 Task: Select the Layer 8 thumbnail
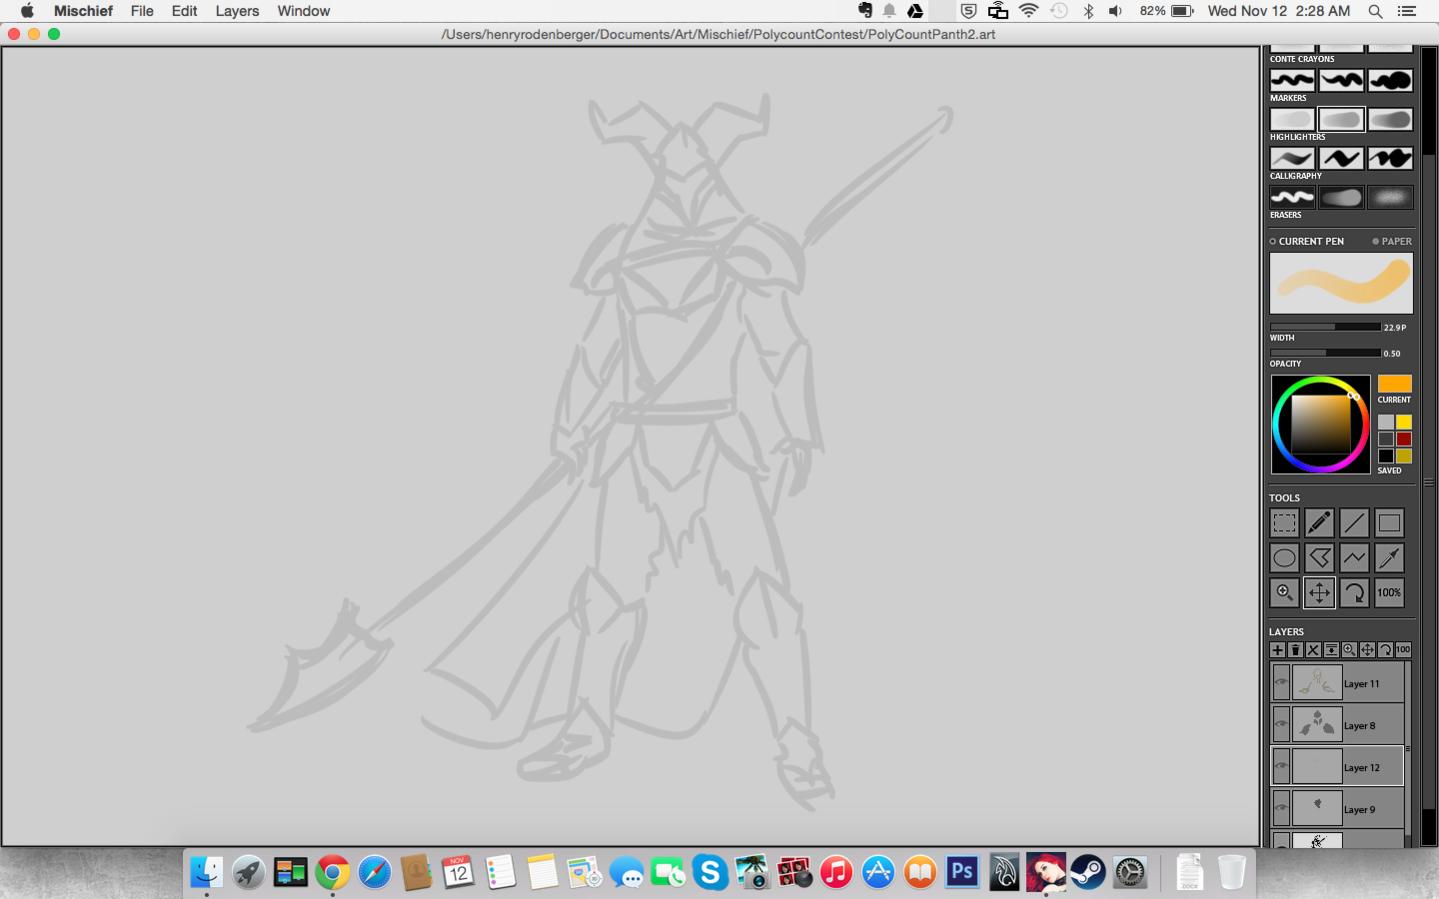click(1317, 725)
